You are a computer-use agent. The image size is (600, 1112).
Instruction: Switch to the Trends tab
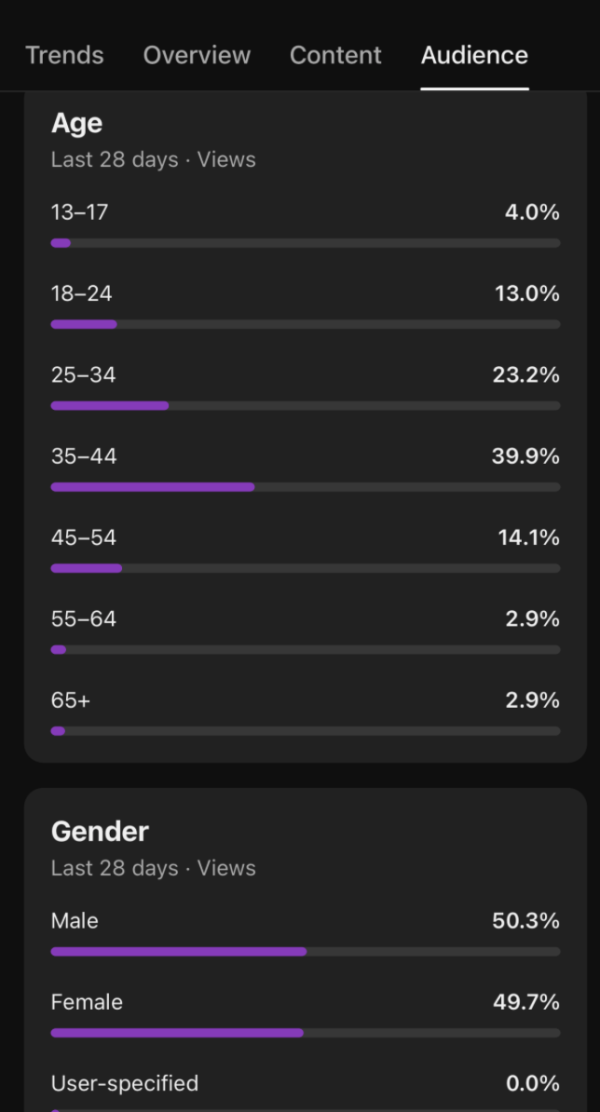click(x=64, y=55)
